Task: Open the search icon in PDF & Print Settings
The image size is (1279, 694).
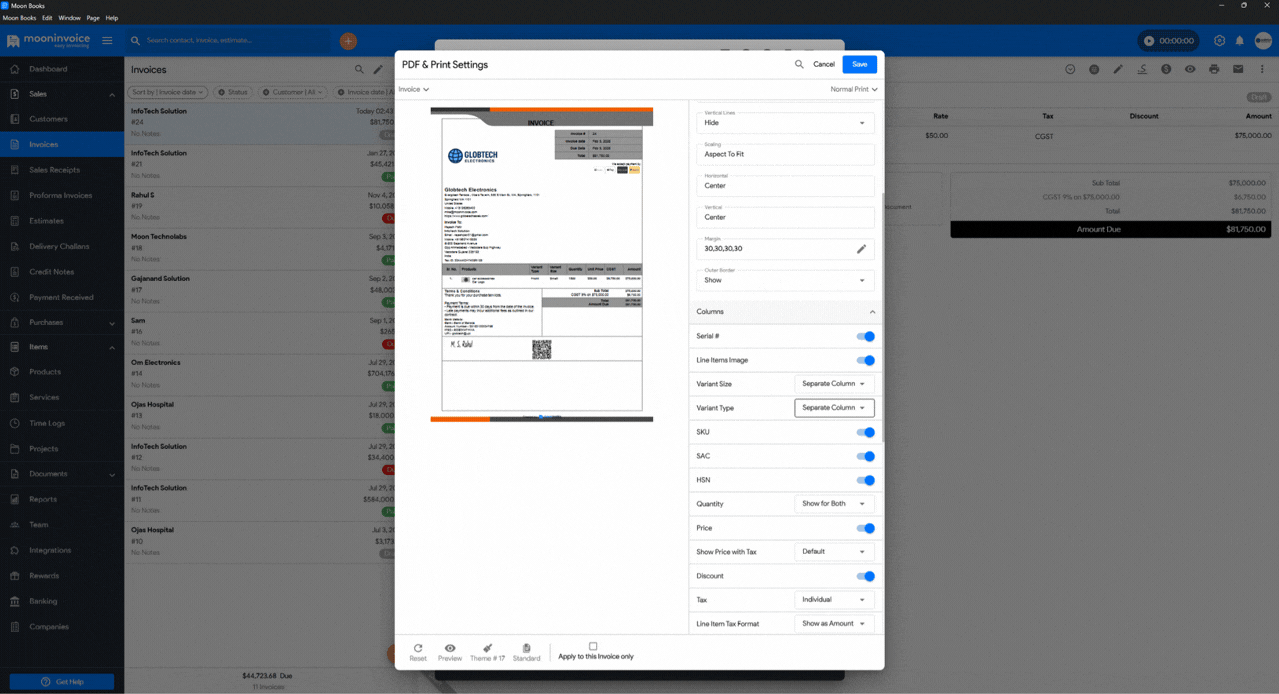Action: 800,63
